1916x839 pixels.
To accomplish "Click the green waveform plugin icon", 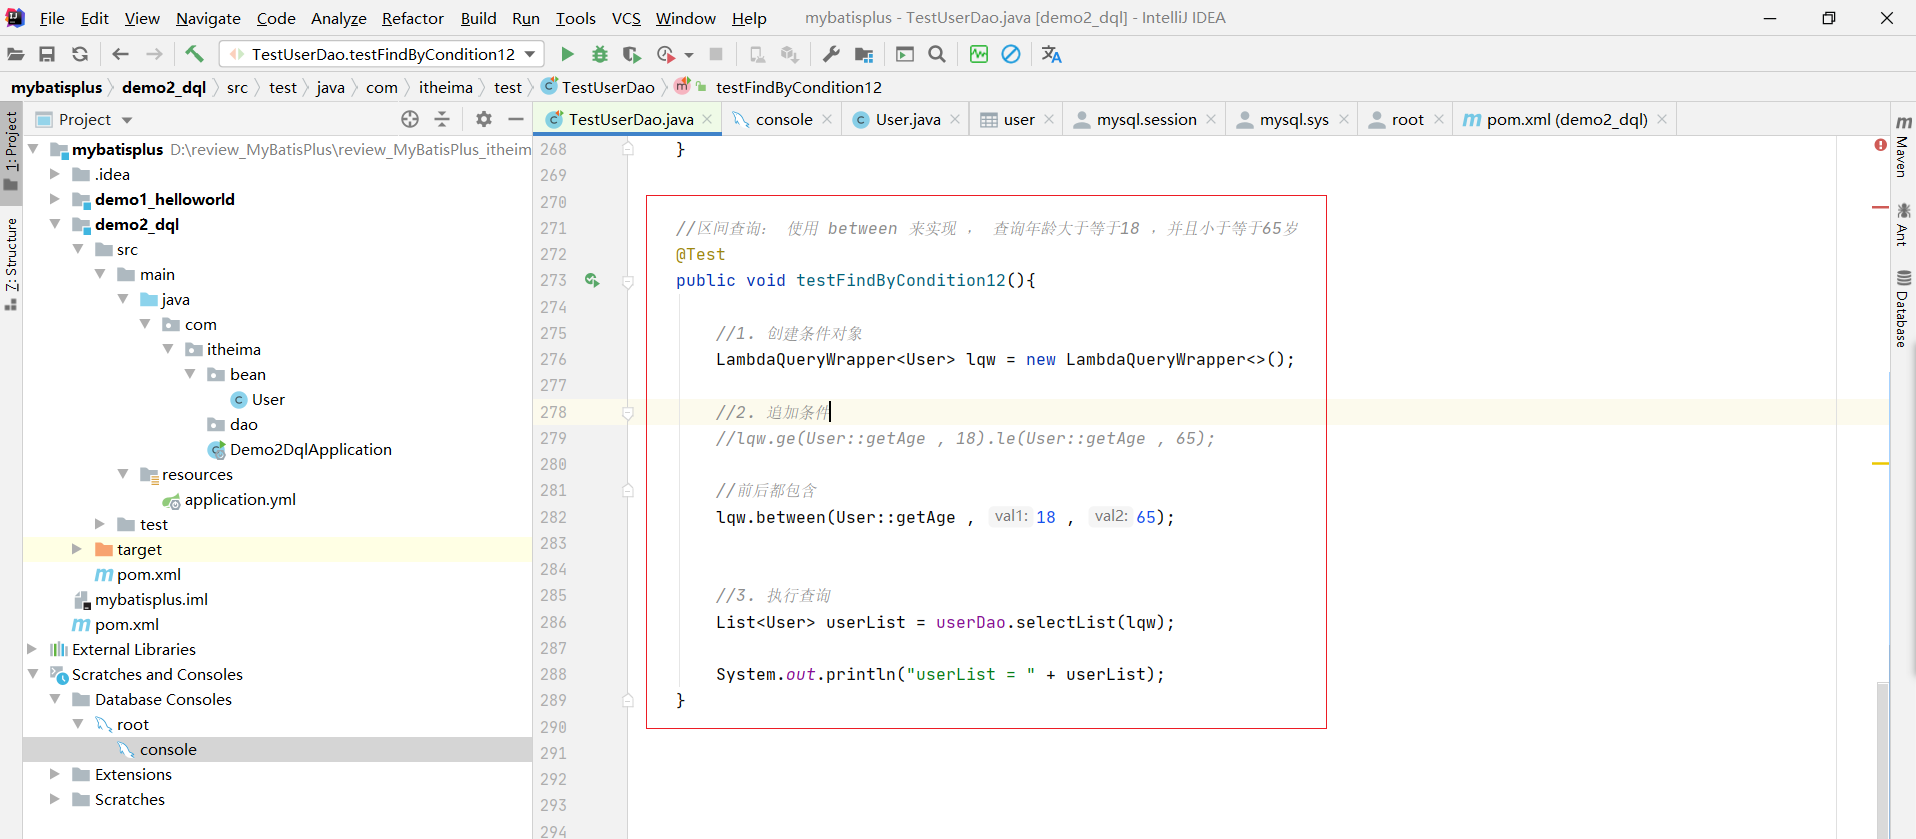I will [979, 54].
